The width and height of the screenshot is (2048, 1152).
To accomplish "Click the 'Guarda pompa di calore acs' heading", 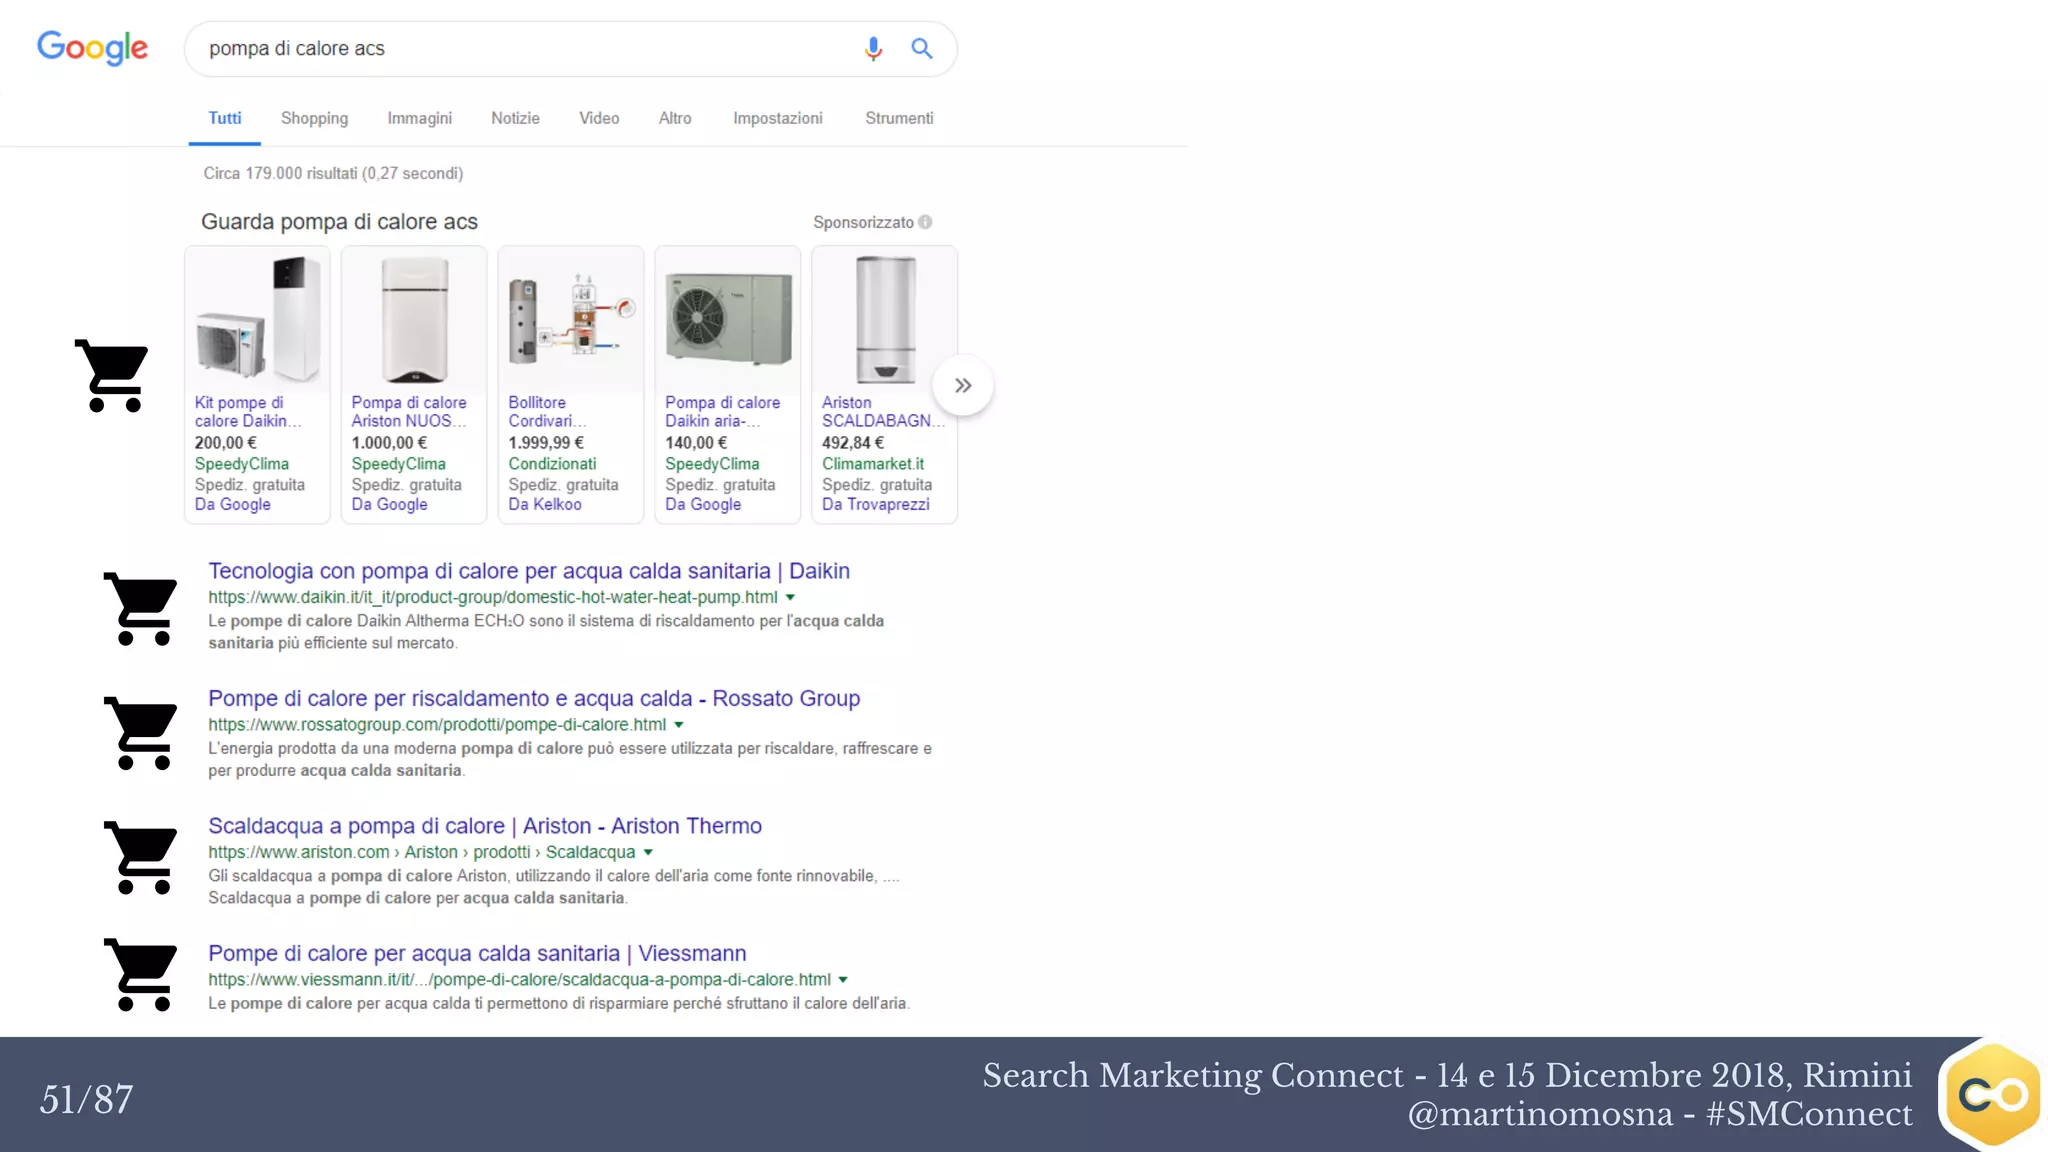I will (x=339, y=221).
